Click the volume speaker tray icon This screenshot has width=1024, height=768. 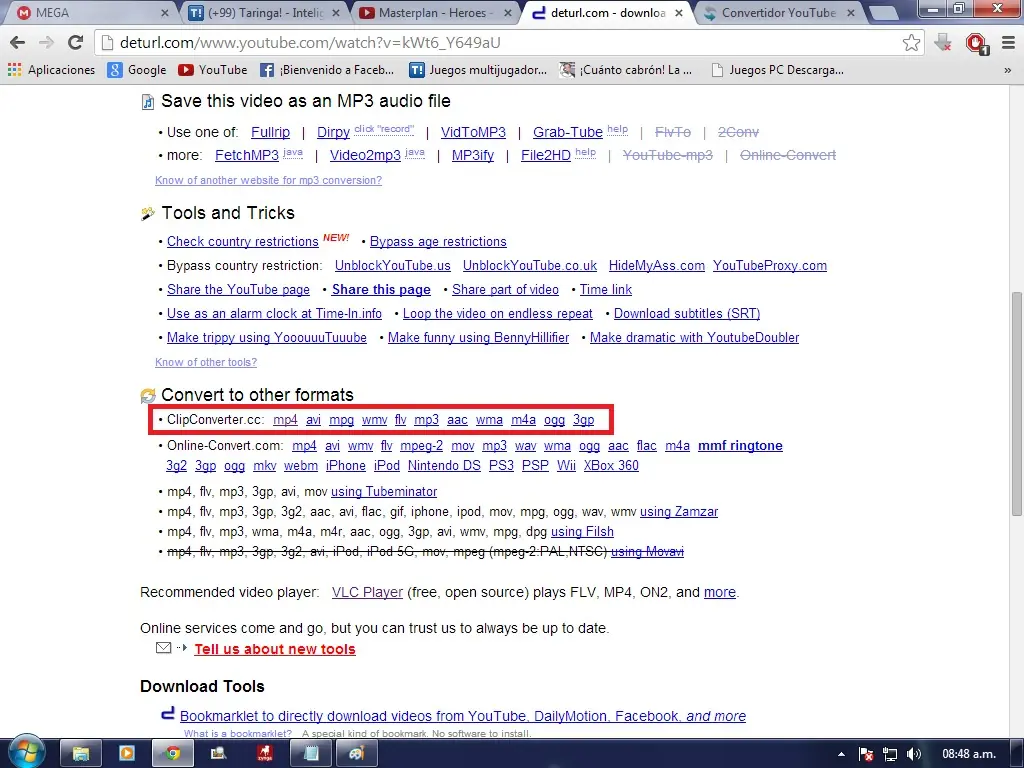click(x=914, y=754)
